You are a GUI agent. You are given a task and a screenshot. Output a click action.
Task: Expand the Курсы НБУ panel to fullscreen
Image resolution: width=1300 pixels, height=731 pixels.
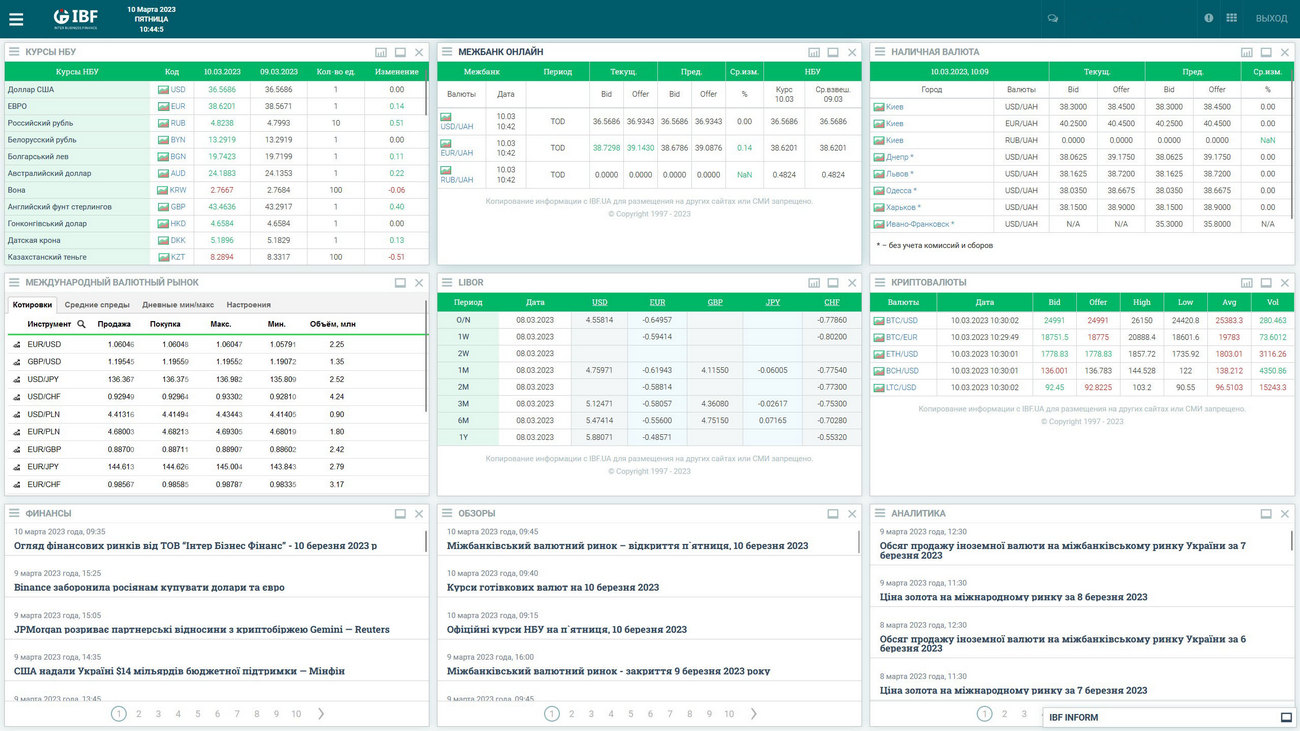click(400, 52)
